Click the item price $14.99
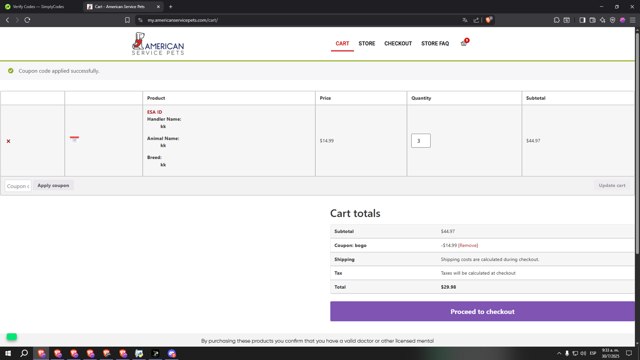The image size is (640, 360). pyautogui.click(x=327, y=141)
